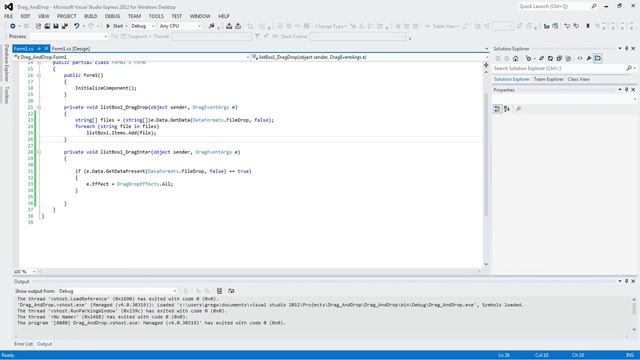Screen dimensions: 640x360
Task: Open the 100 % zoom level dropdown
Action: pos(24,271)
